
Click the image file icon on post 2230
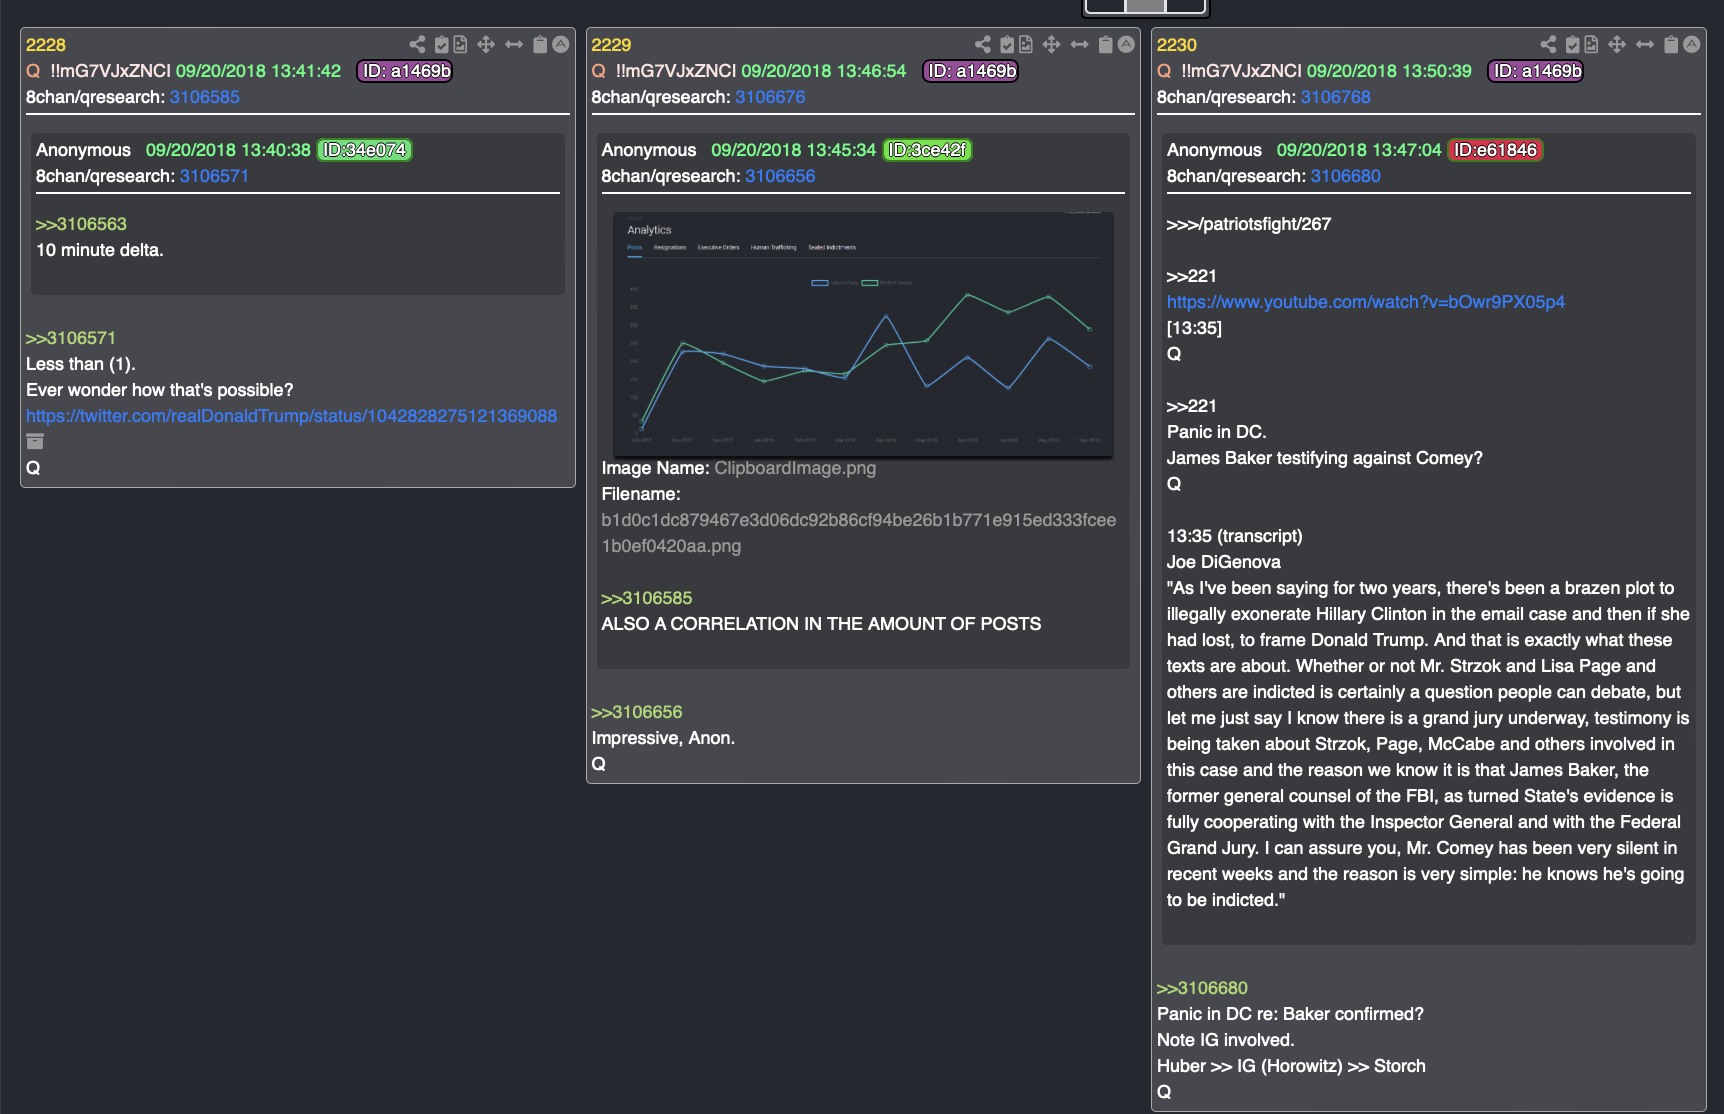[1592, 44]
